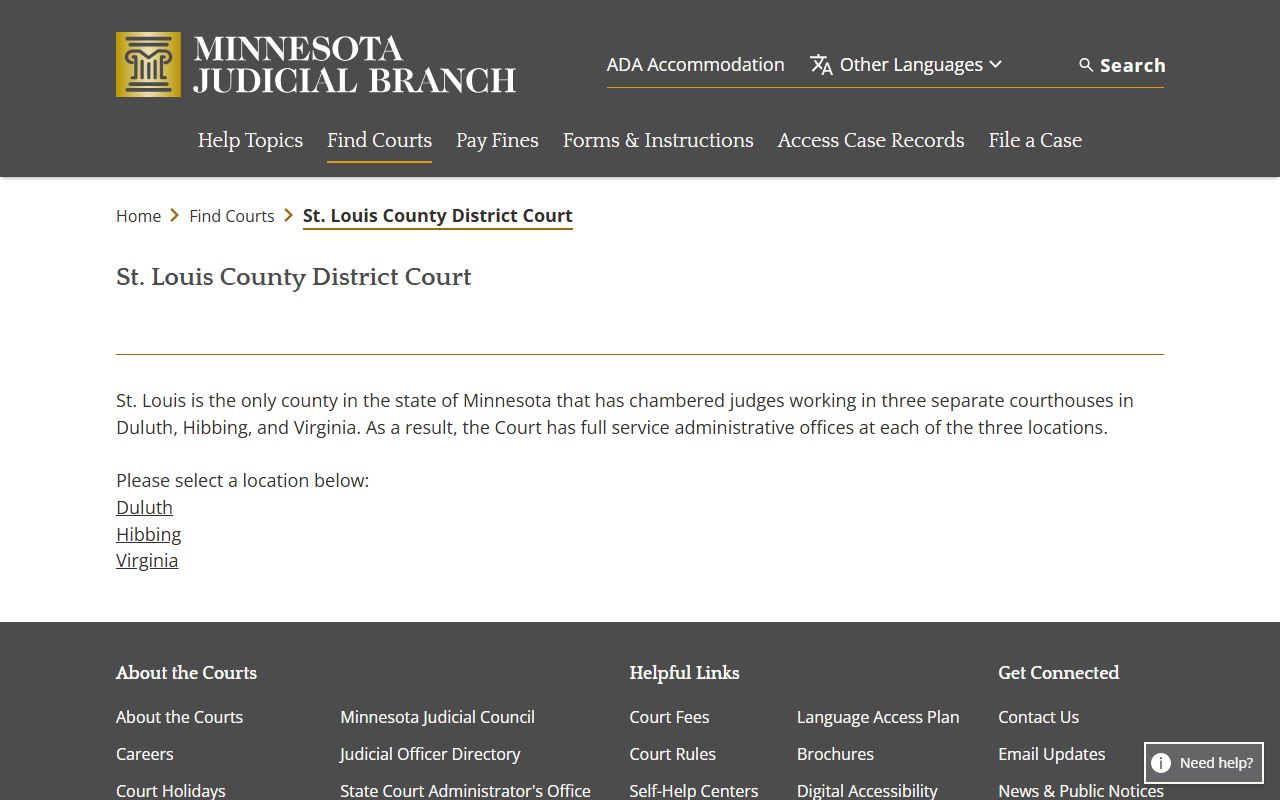Go to the Home breadcrumb
The height and width of the screenshot is (800, 1280).
coord(138,216)
